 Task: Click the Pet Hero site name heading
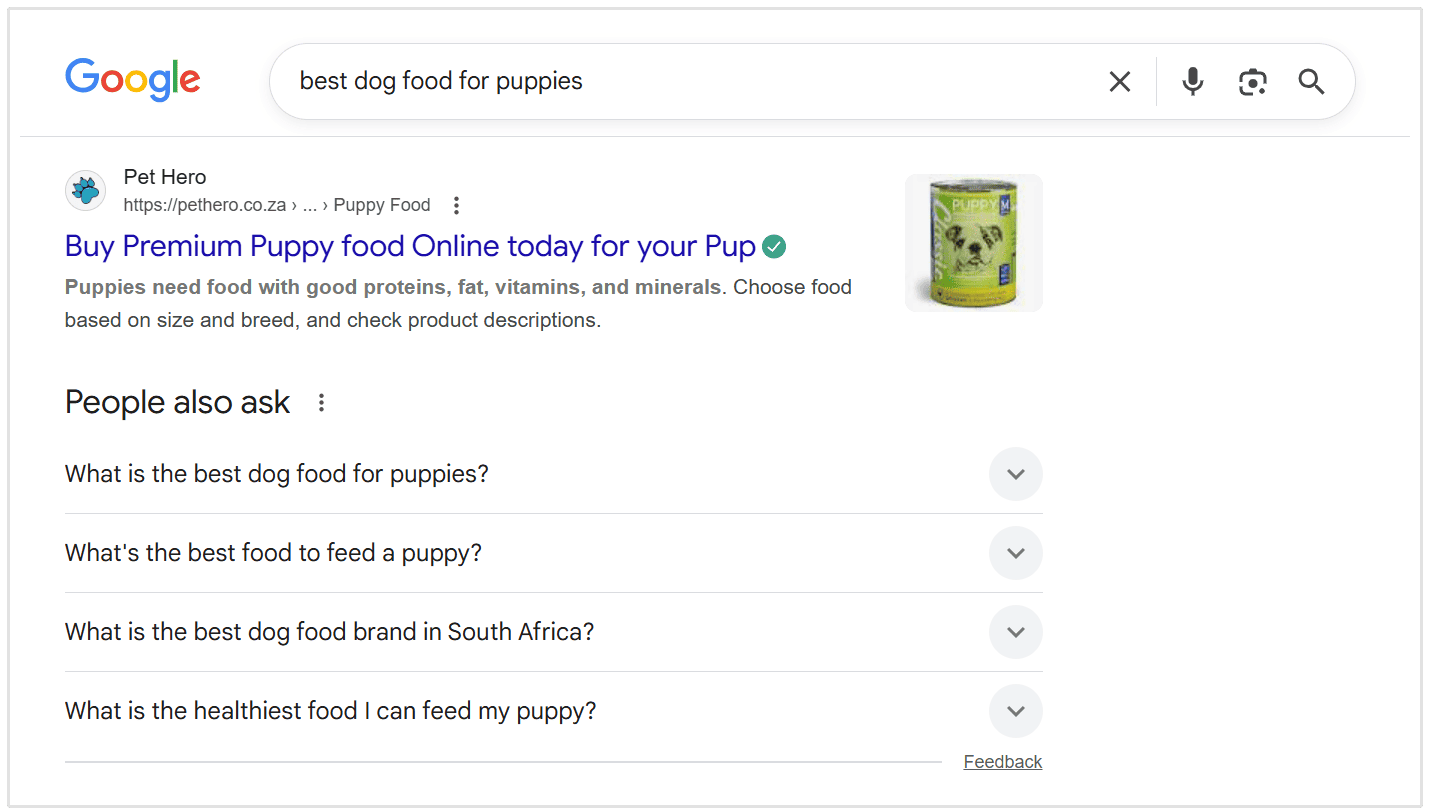164,176
